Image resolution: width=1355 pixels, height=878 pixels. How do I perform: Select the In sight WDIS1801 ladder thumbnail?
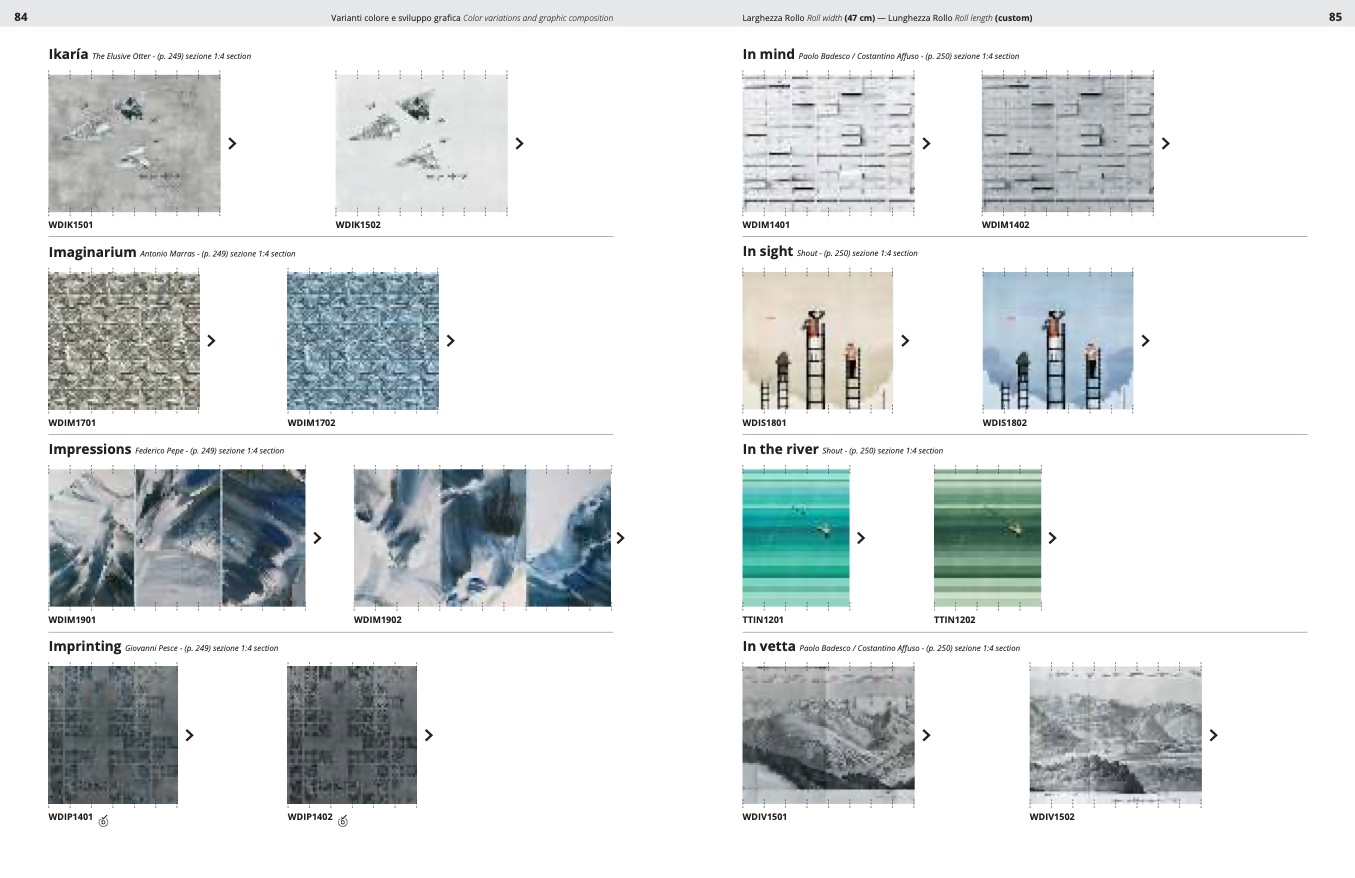(817, 341)
